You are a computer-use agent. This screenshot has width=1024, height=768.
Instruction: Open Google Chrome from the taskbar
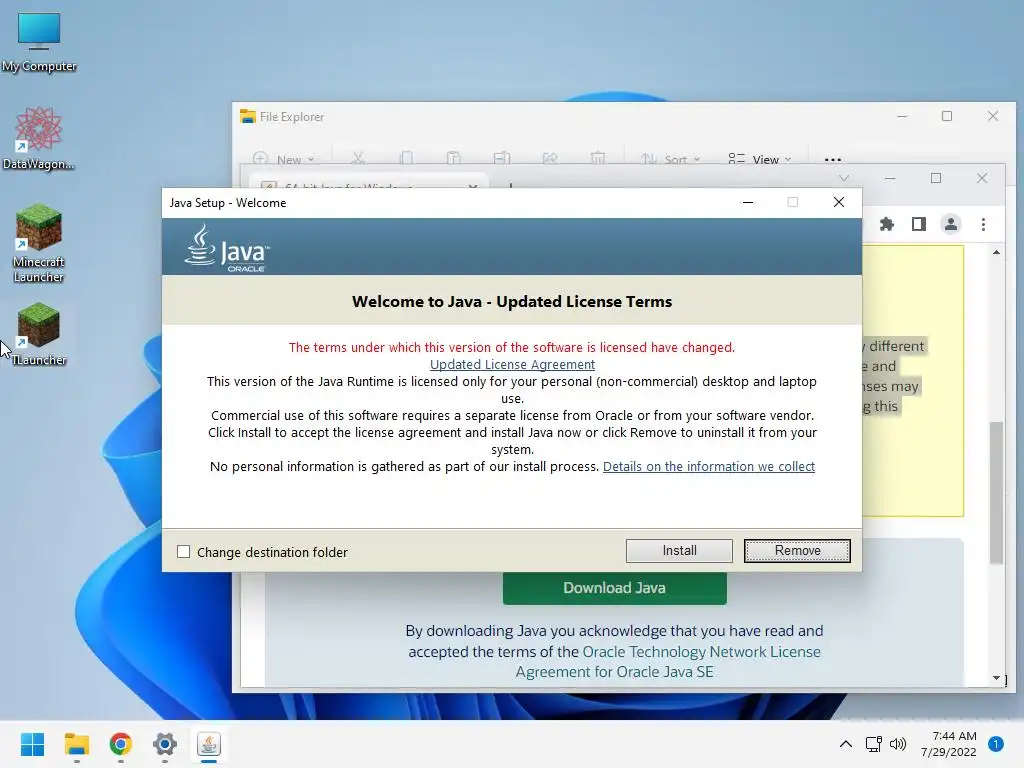click(x=121, y=744)
